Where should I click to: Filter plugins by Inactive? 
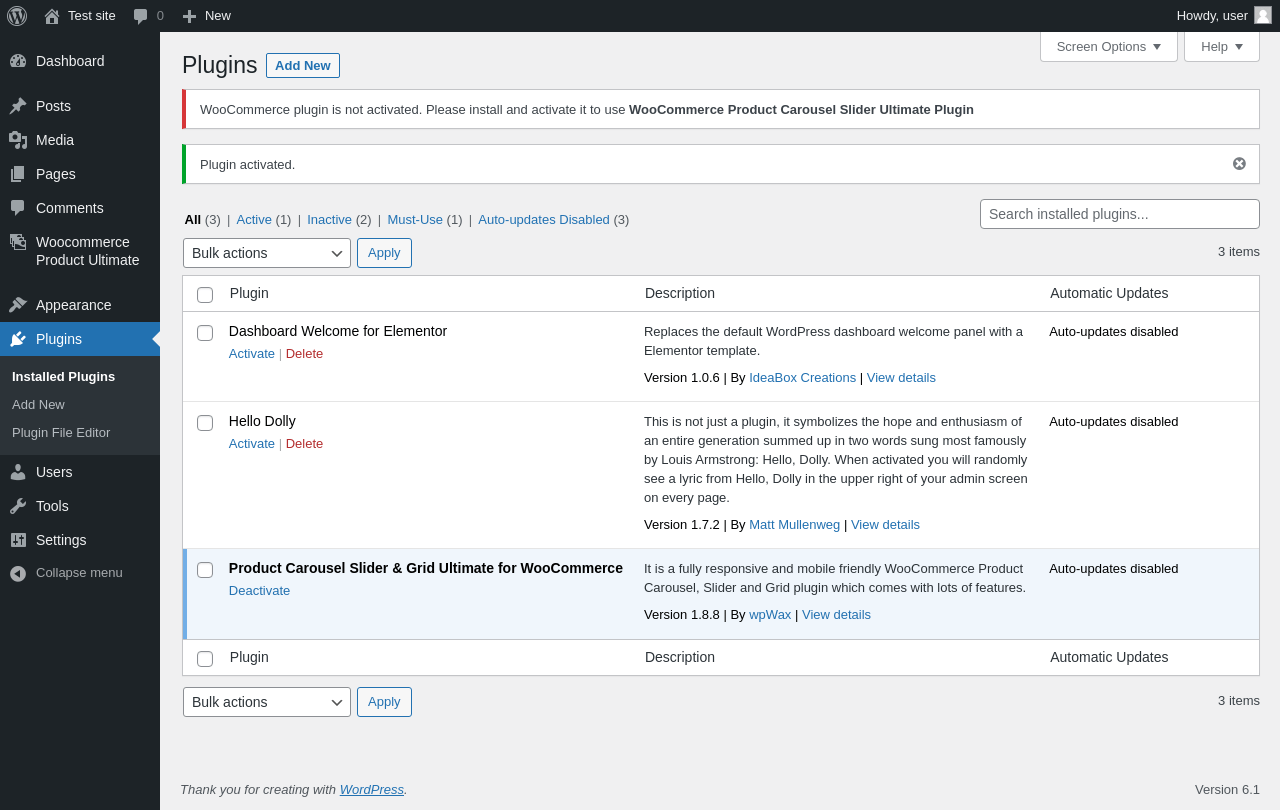329,219
